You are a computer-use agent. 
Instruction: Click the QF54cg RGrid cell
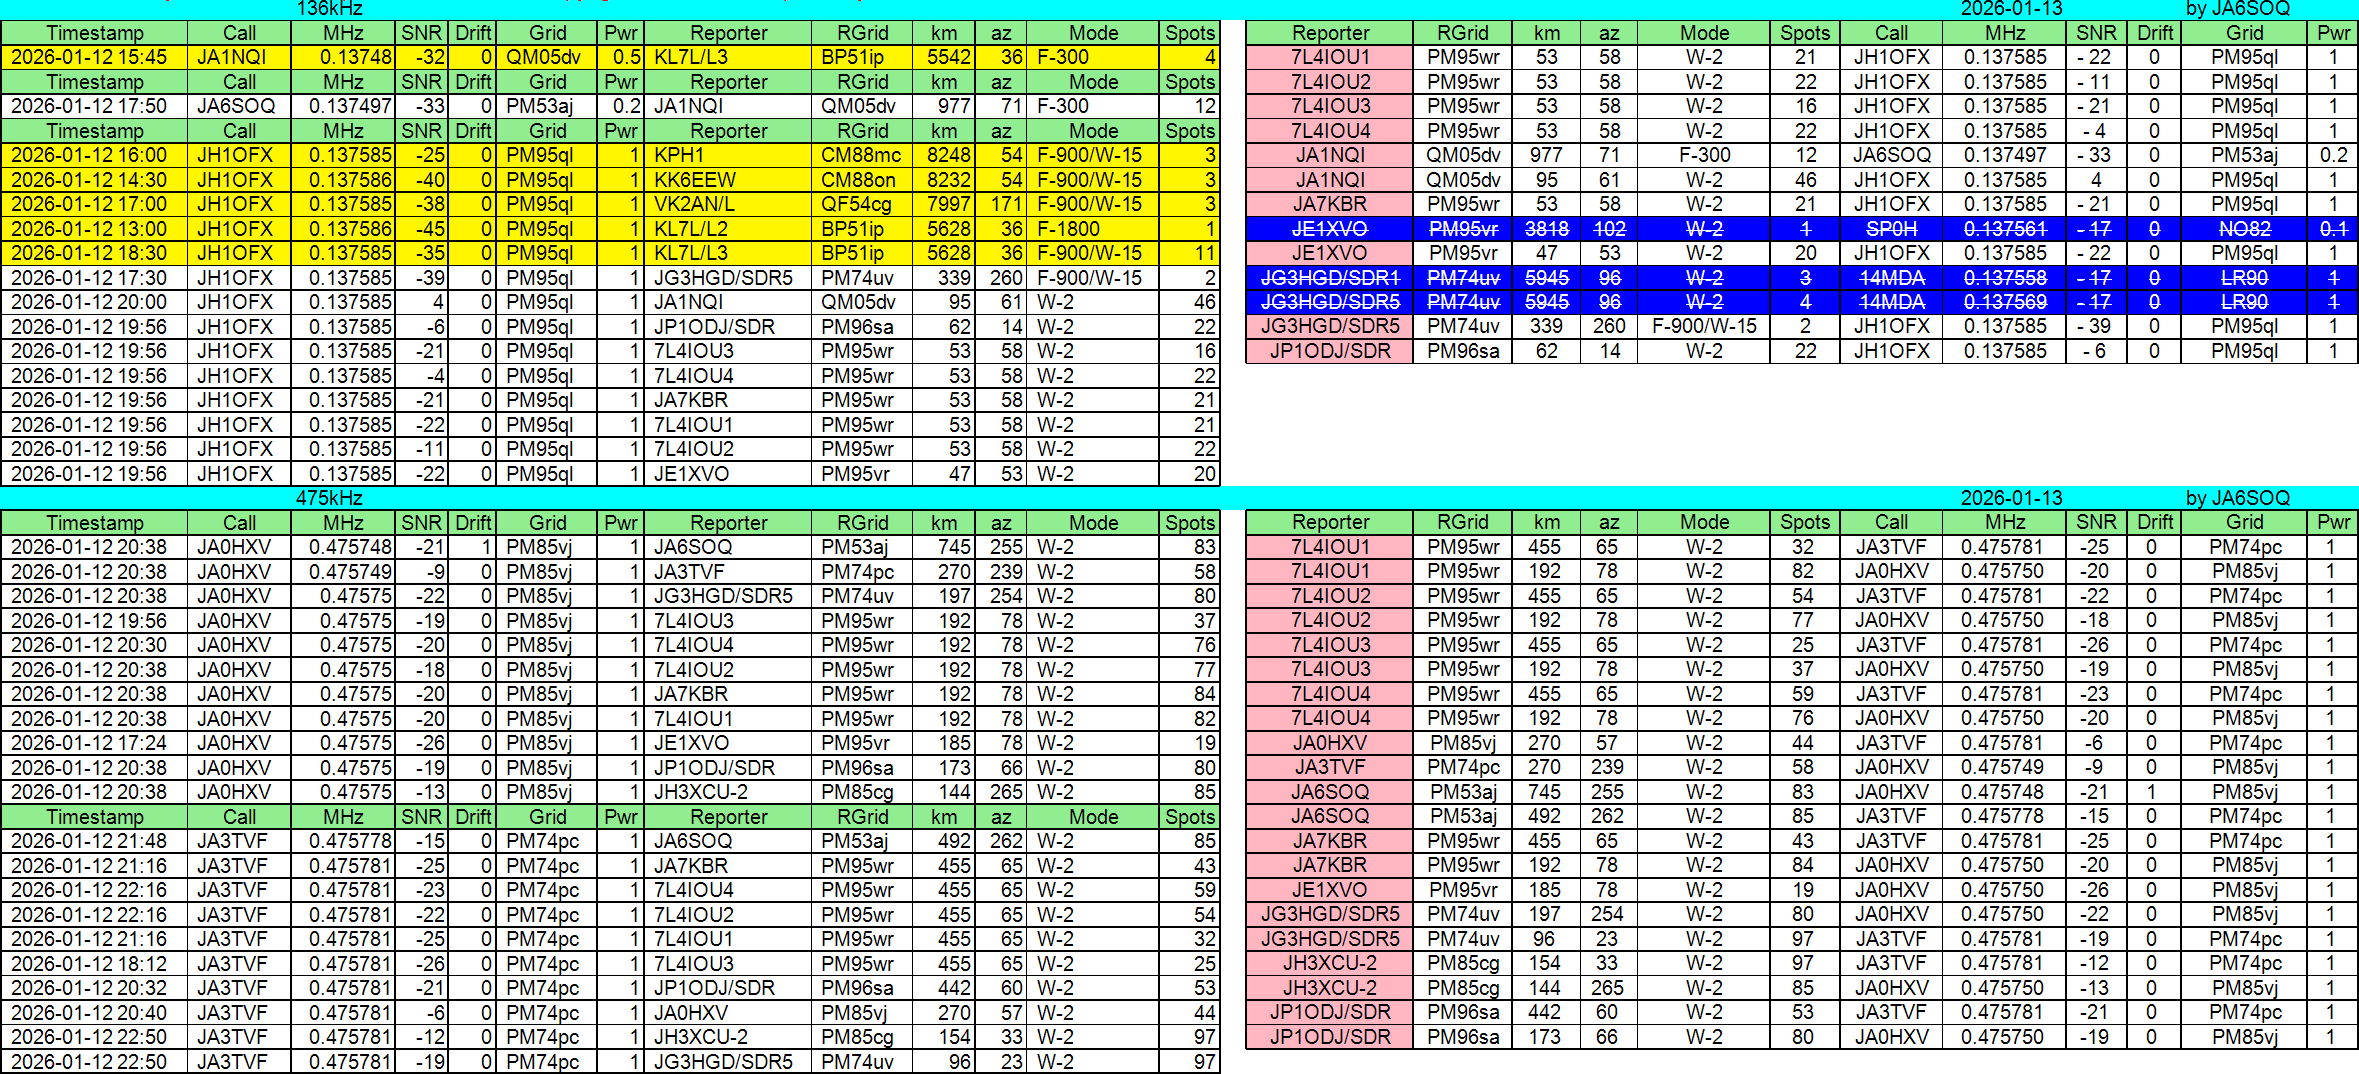click(861, 204)
